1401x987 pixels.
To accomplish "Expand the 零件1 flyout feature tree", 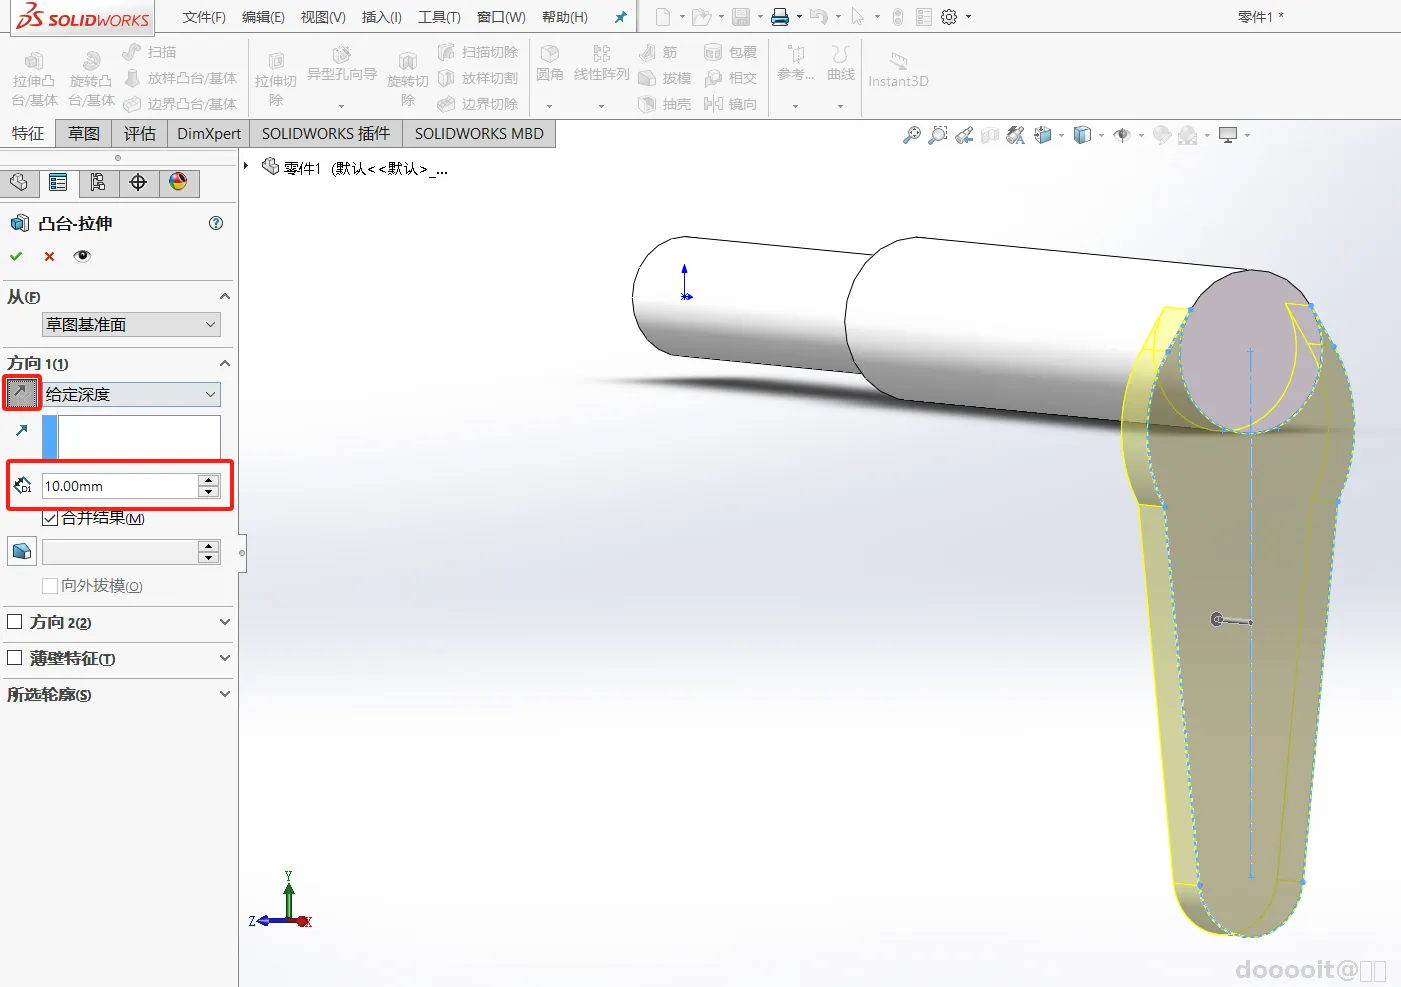I will coord(246,166).
